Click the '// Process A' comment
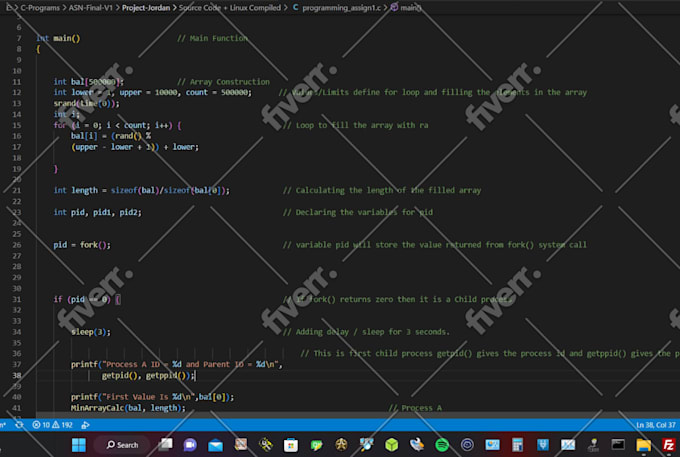Screen dimensions: 680x457 click(x=415, y=408)
